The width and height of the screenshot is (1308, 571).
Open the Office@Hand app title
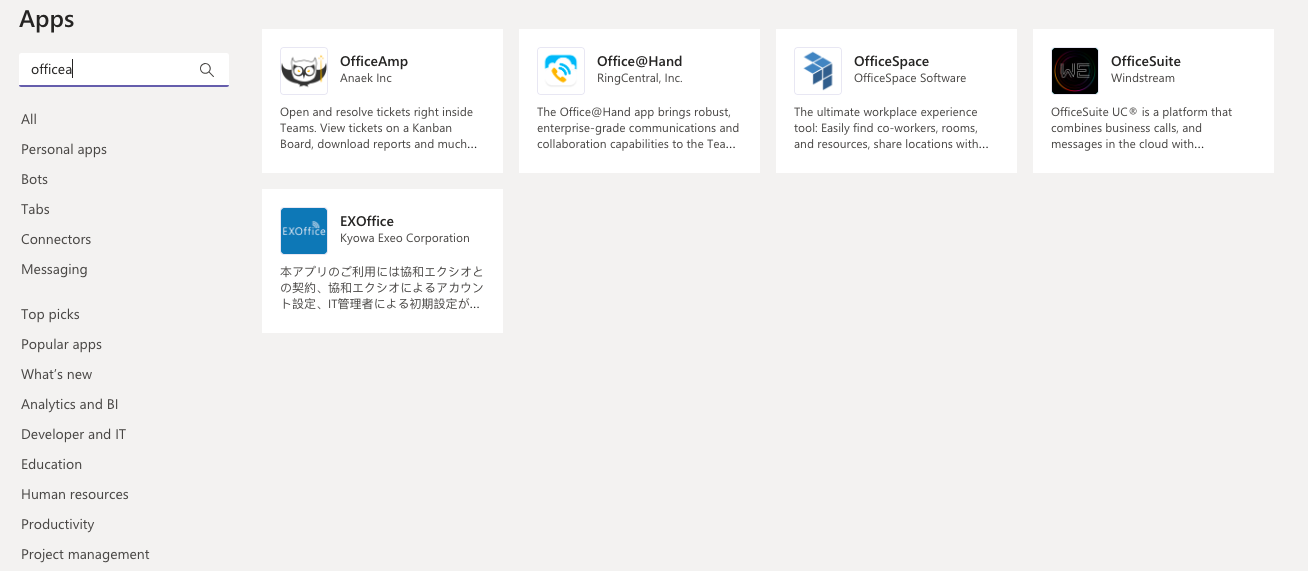(x=640, y=61)
